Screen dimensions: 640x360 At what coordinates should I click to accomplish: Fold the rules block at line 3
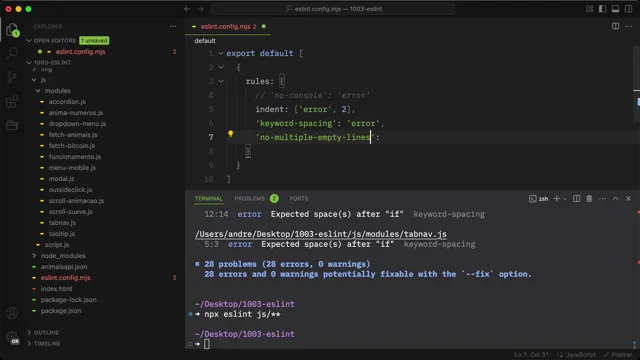(221, 81)
